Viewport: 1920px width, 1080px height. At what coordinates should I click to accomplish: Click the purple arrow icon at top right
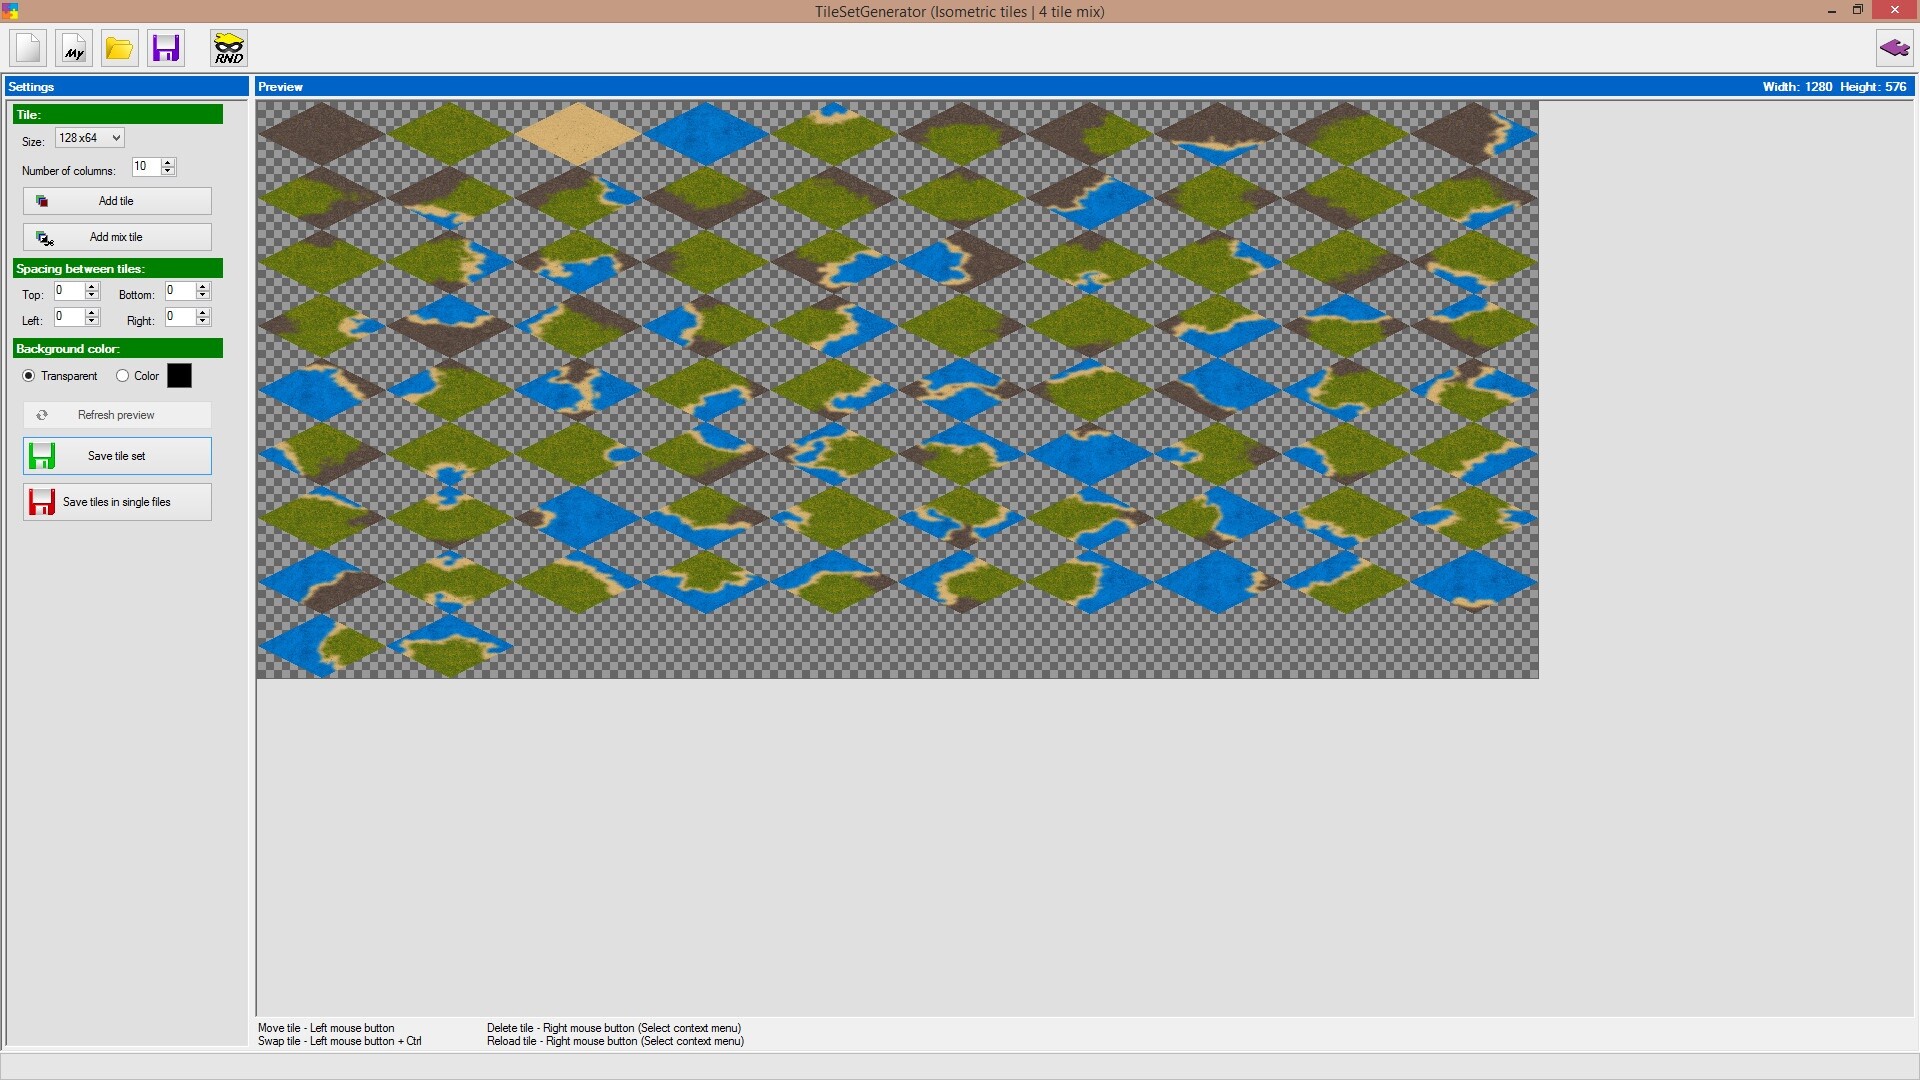coord(1894,48)
